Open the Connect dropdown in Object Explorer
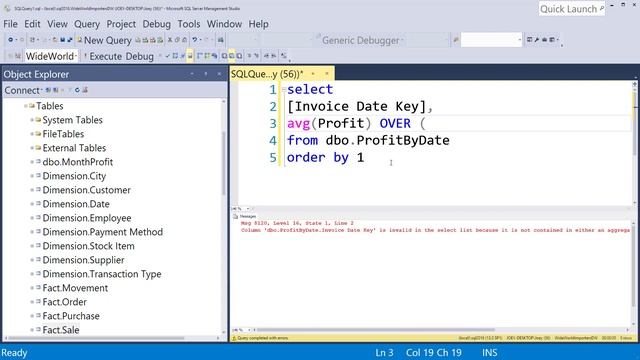The height and width of the screenshot is (360, 640). pos(23,90)
